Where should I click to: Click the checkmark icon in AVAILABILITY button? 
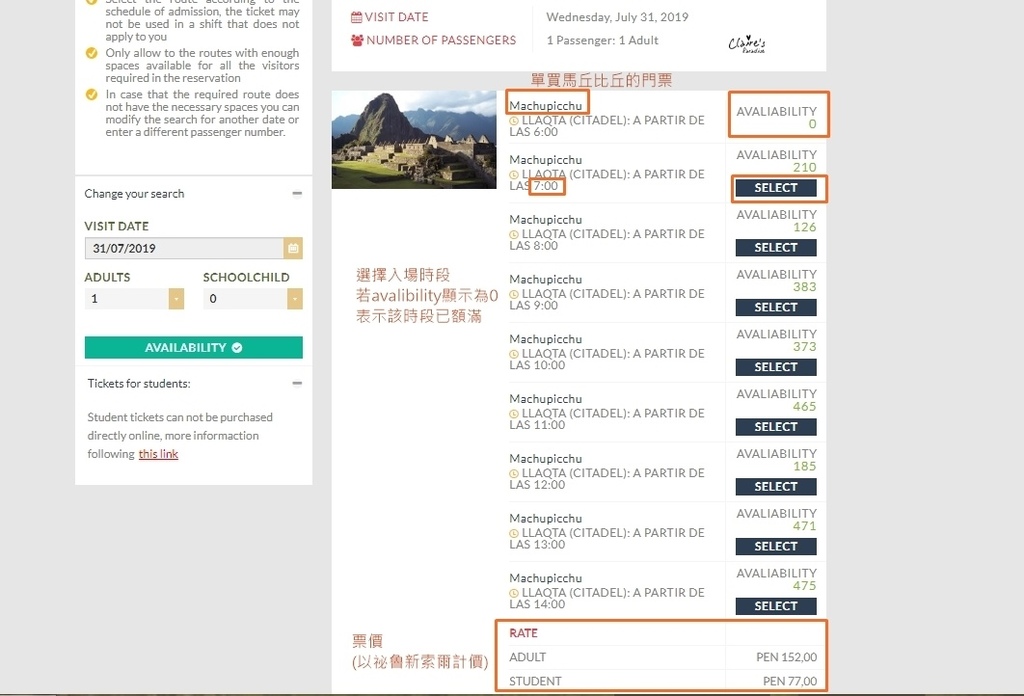pos(237,348)
